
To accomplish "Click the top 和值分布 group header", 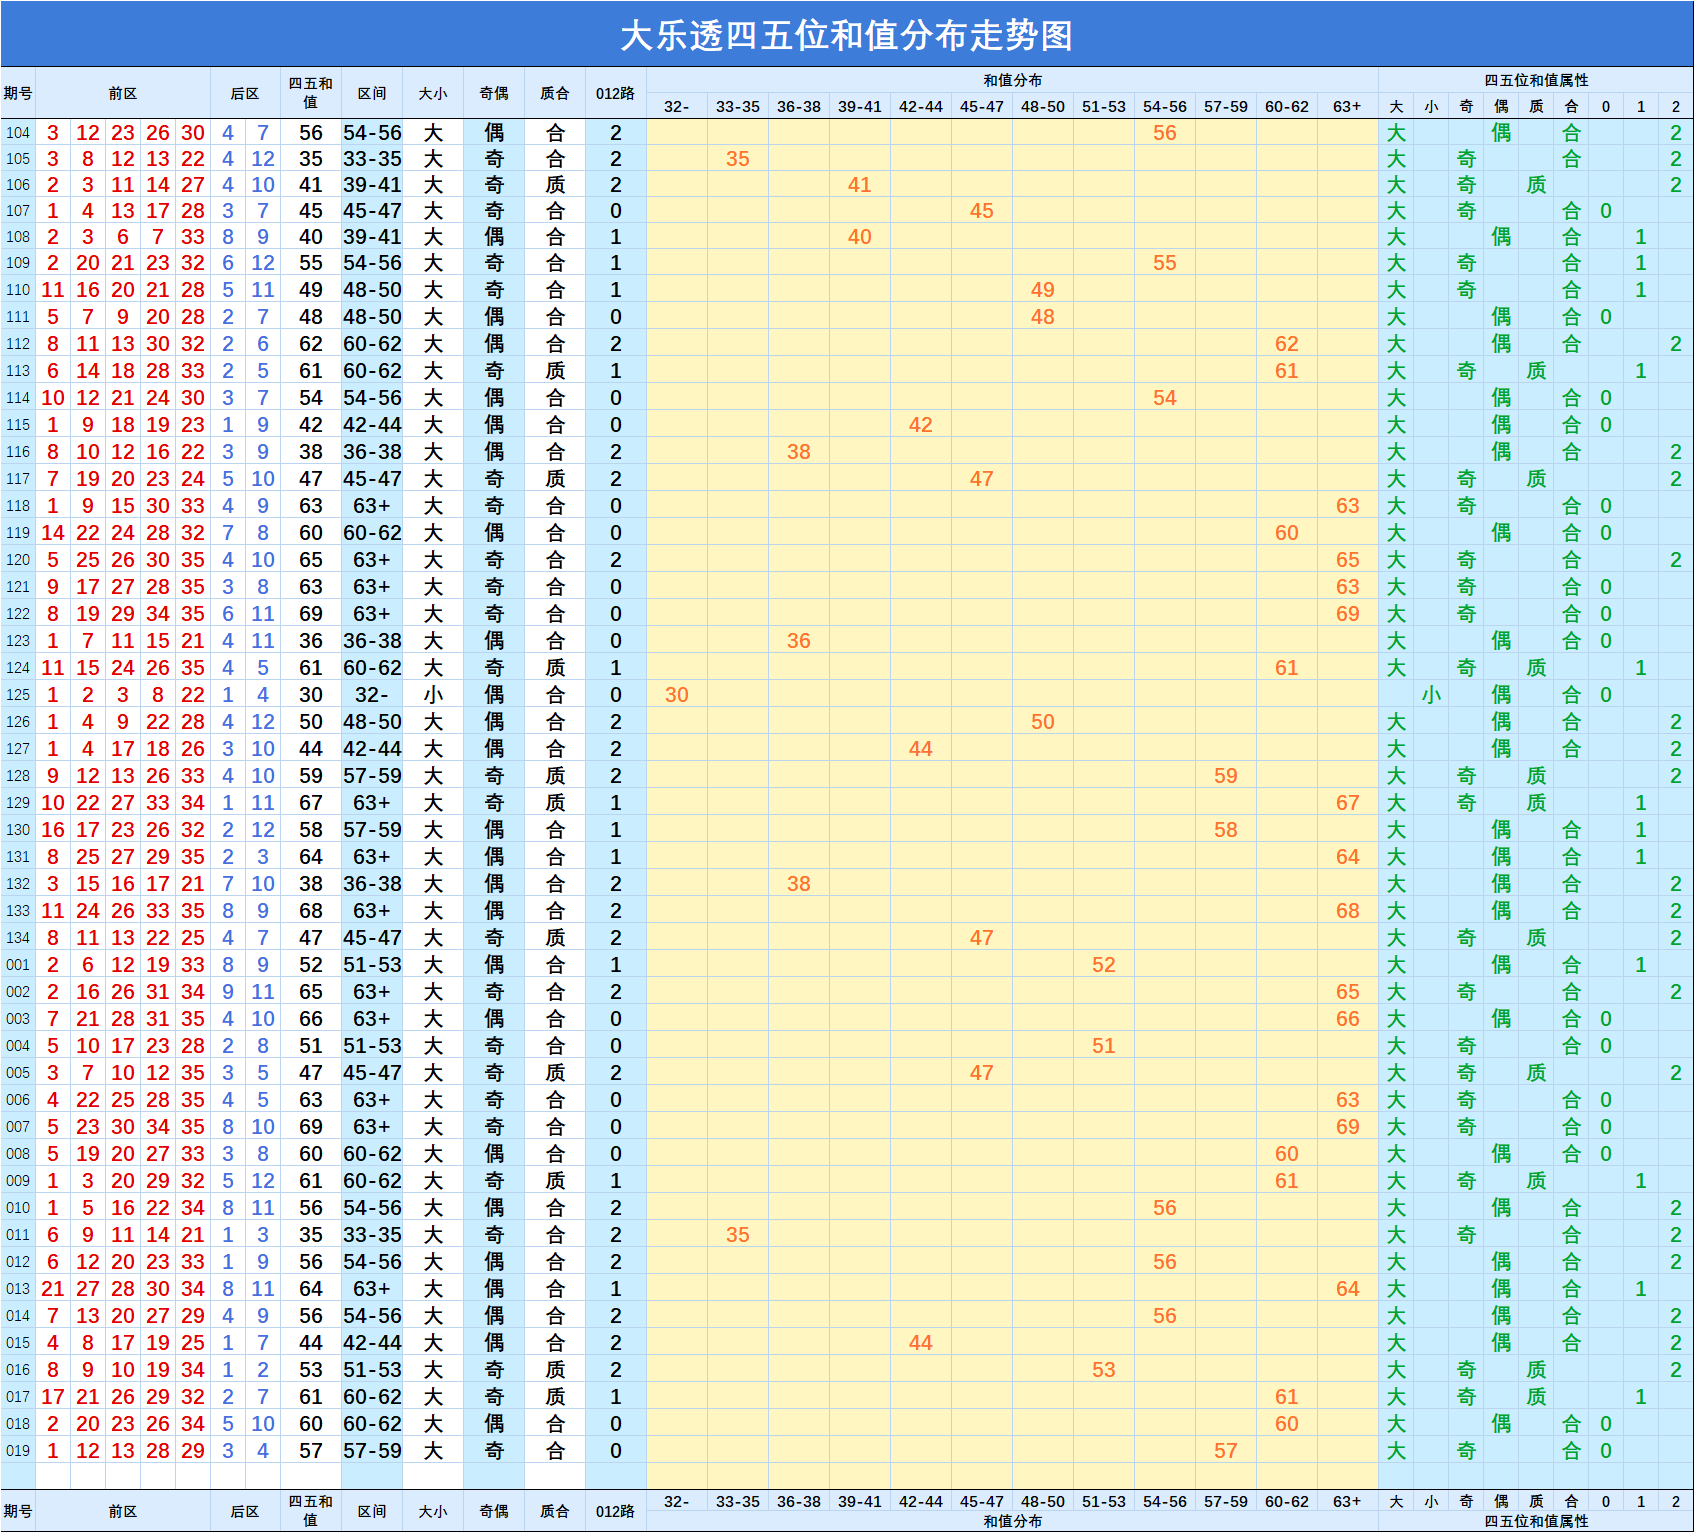I will 1012,80.
